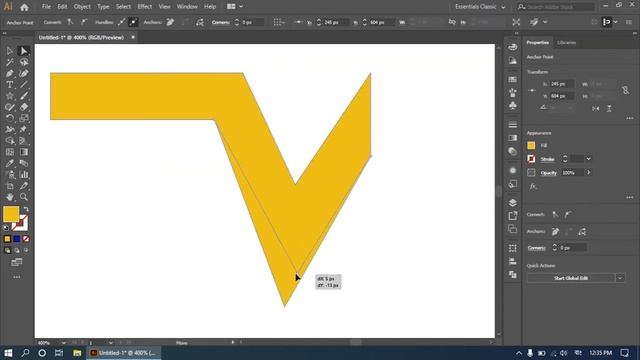Viewport: 640px width, 360px height.
Task: Set paint attribute to None
Action: click(x=26, y=239)
